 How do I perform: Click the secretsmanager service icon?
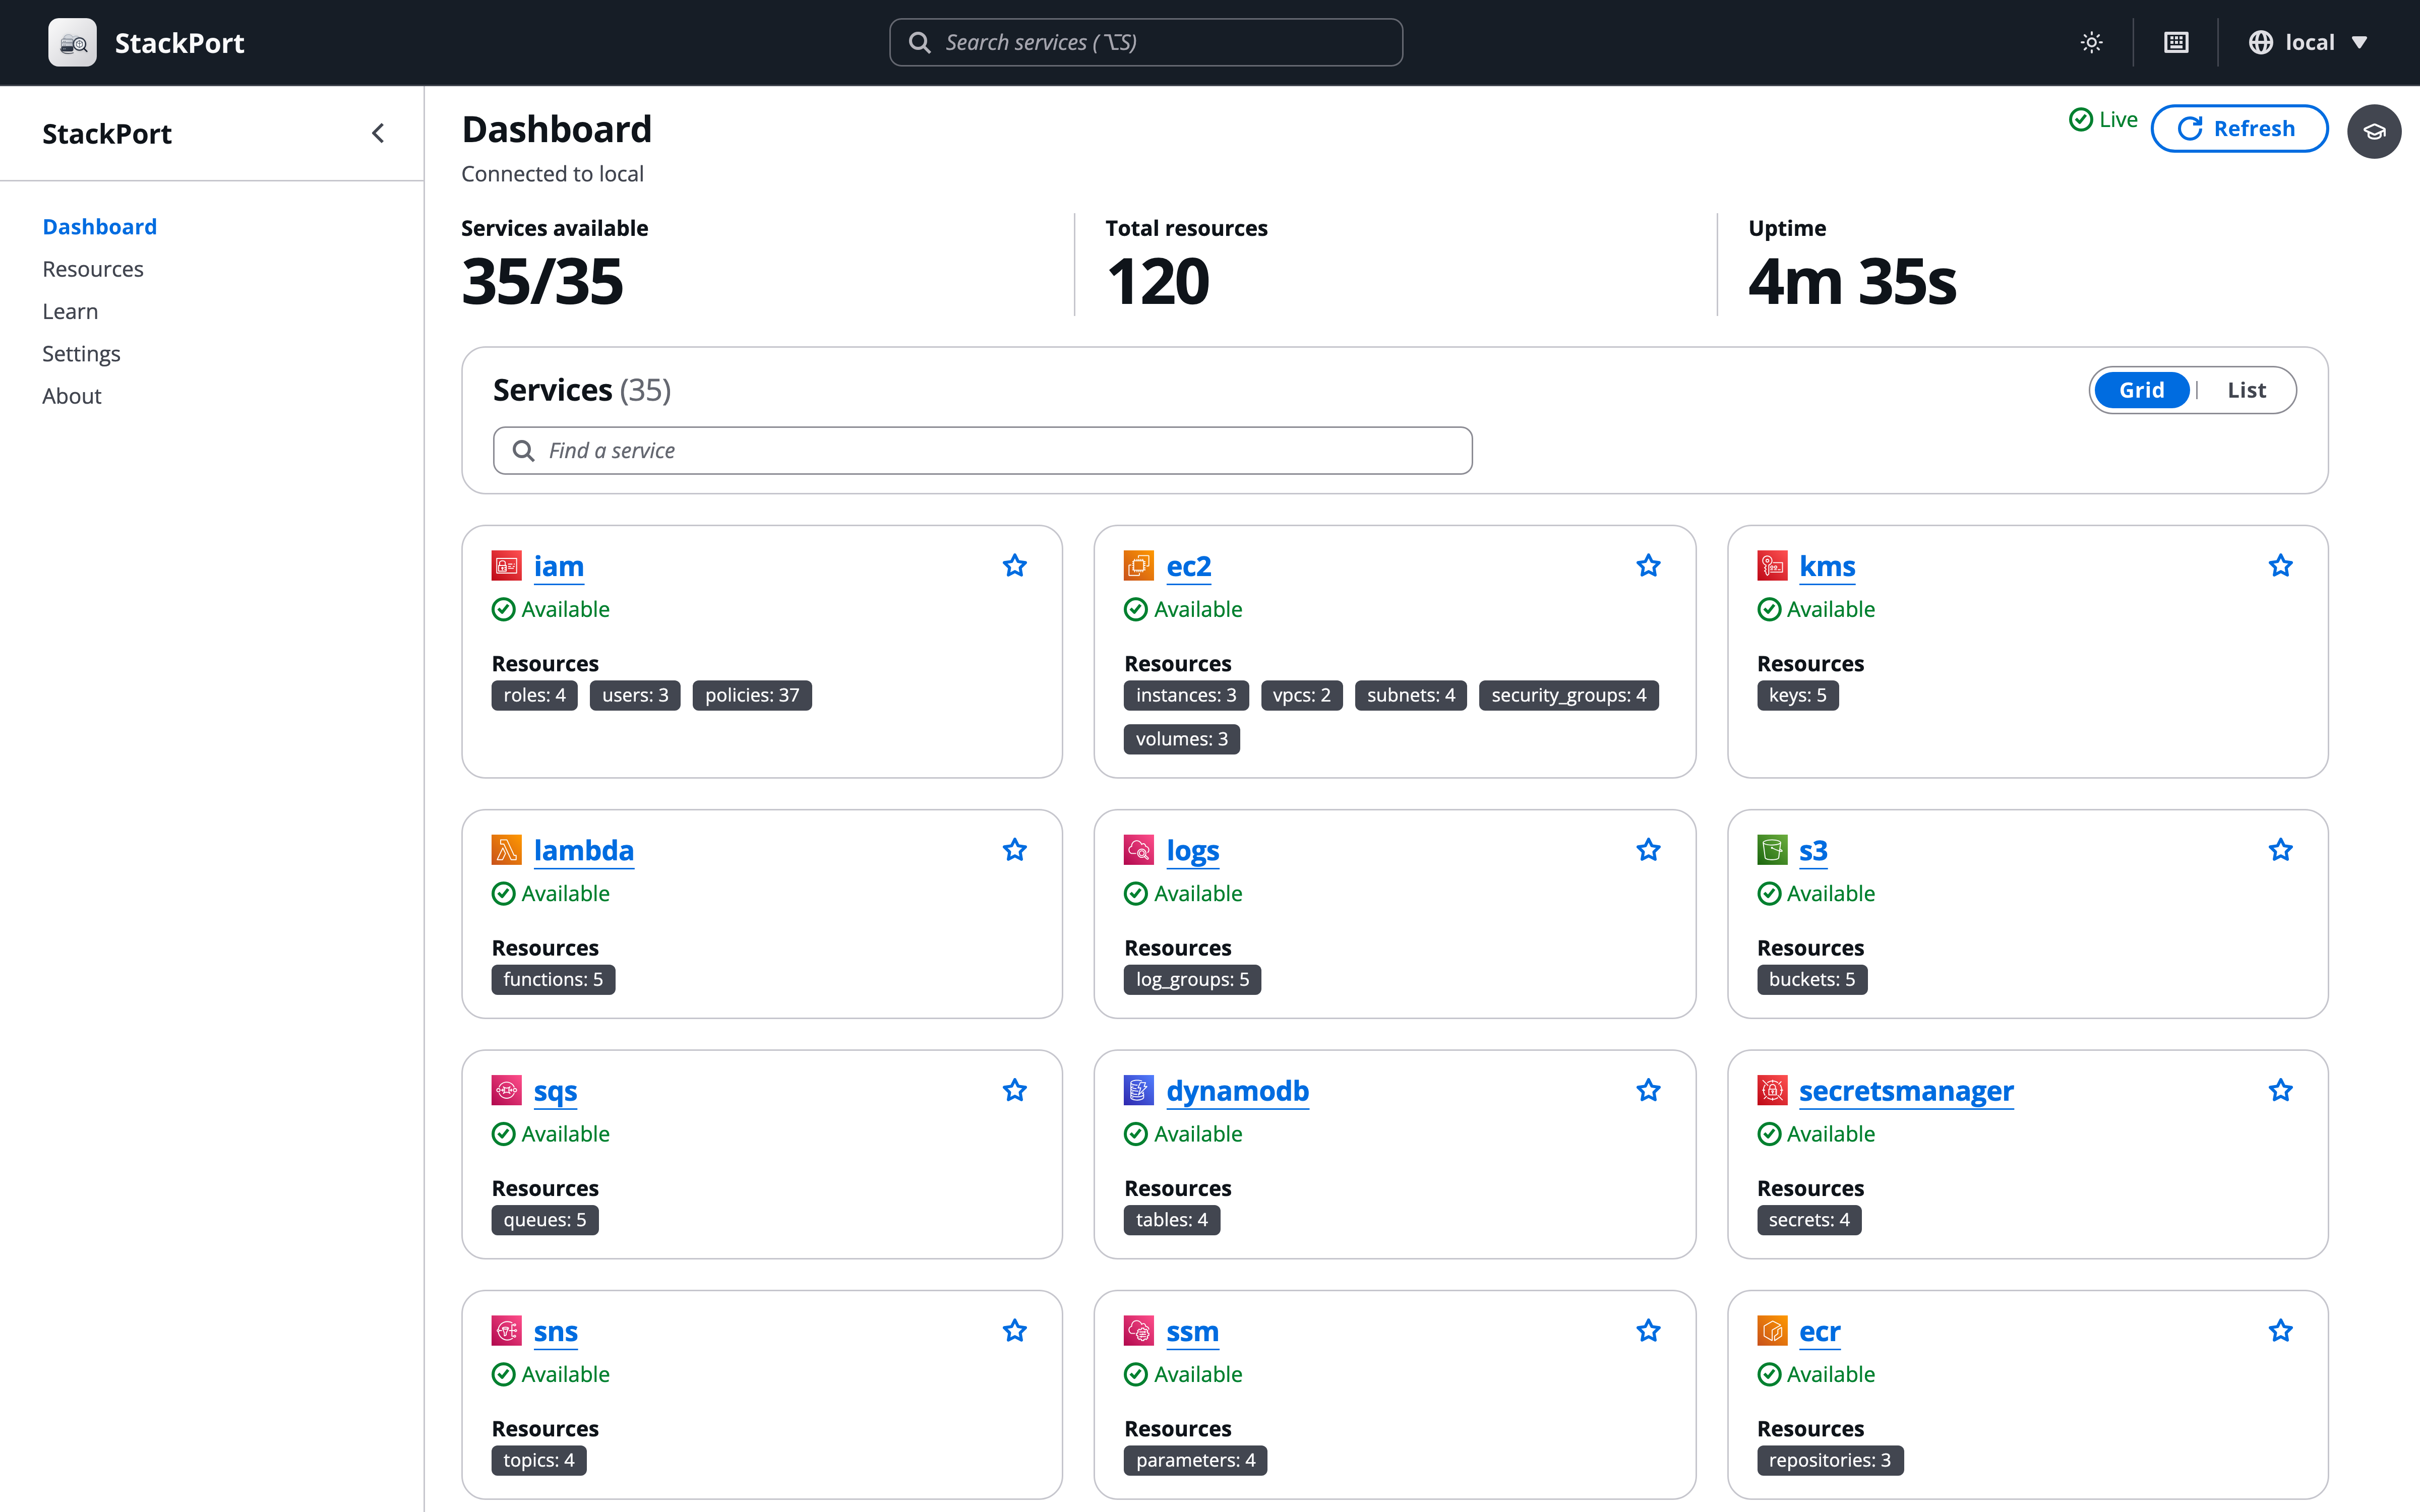[1772, 1090]
